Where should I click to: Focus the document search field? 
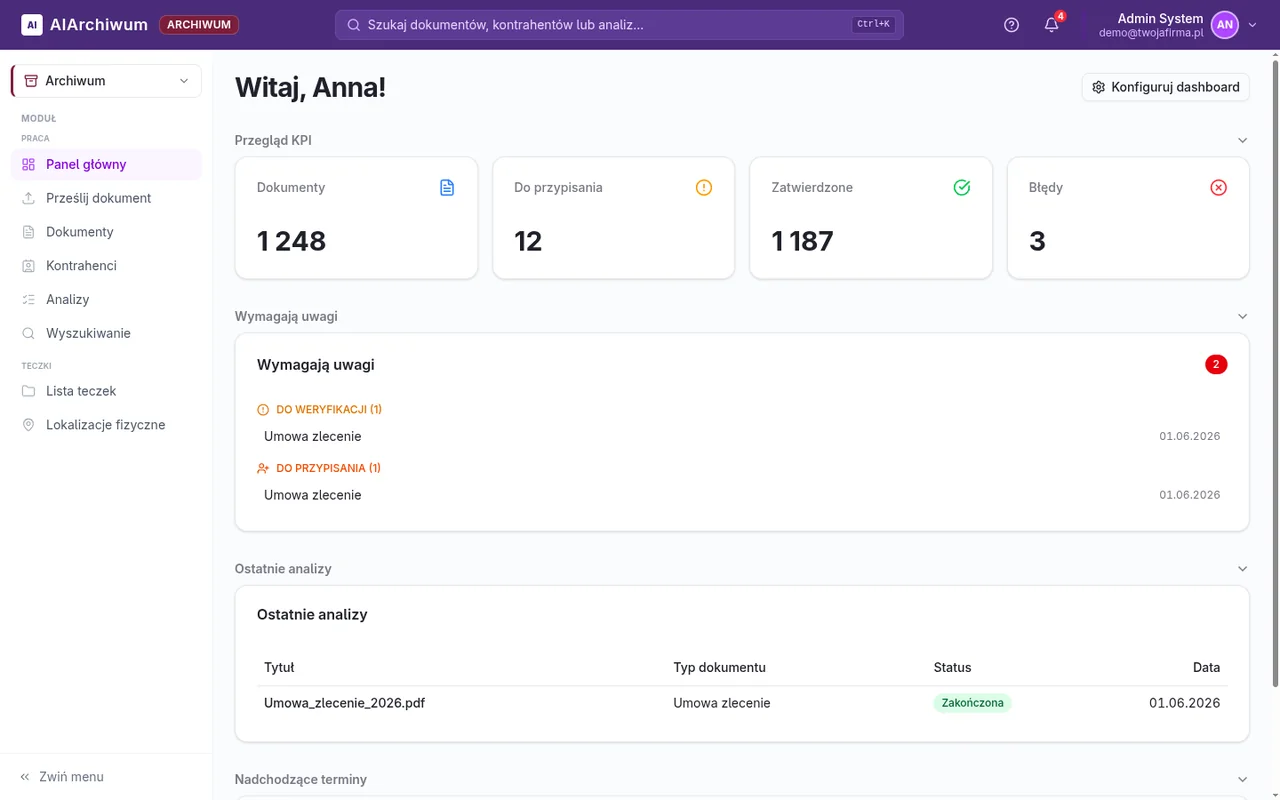coord(619,25)
